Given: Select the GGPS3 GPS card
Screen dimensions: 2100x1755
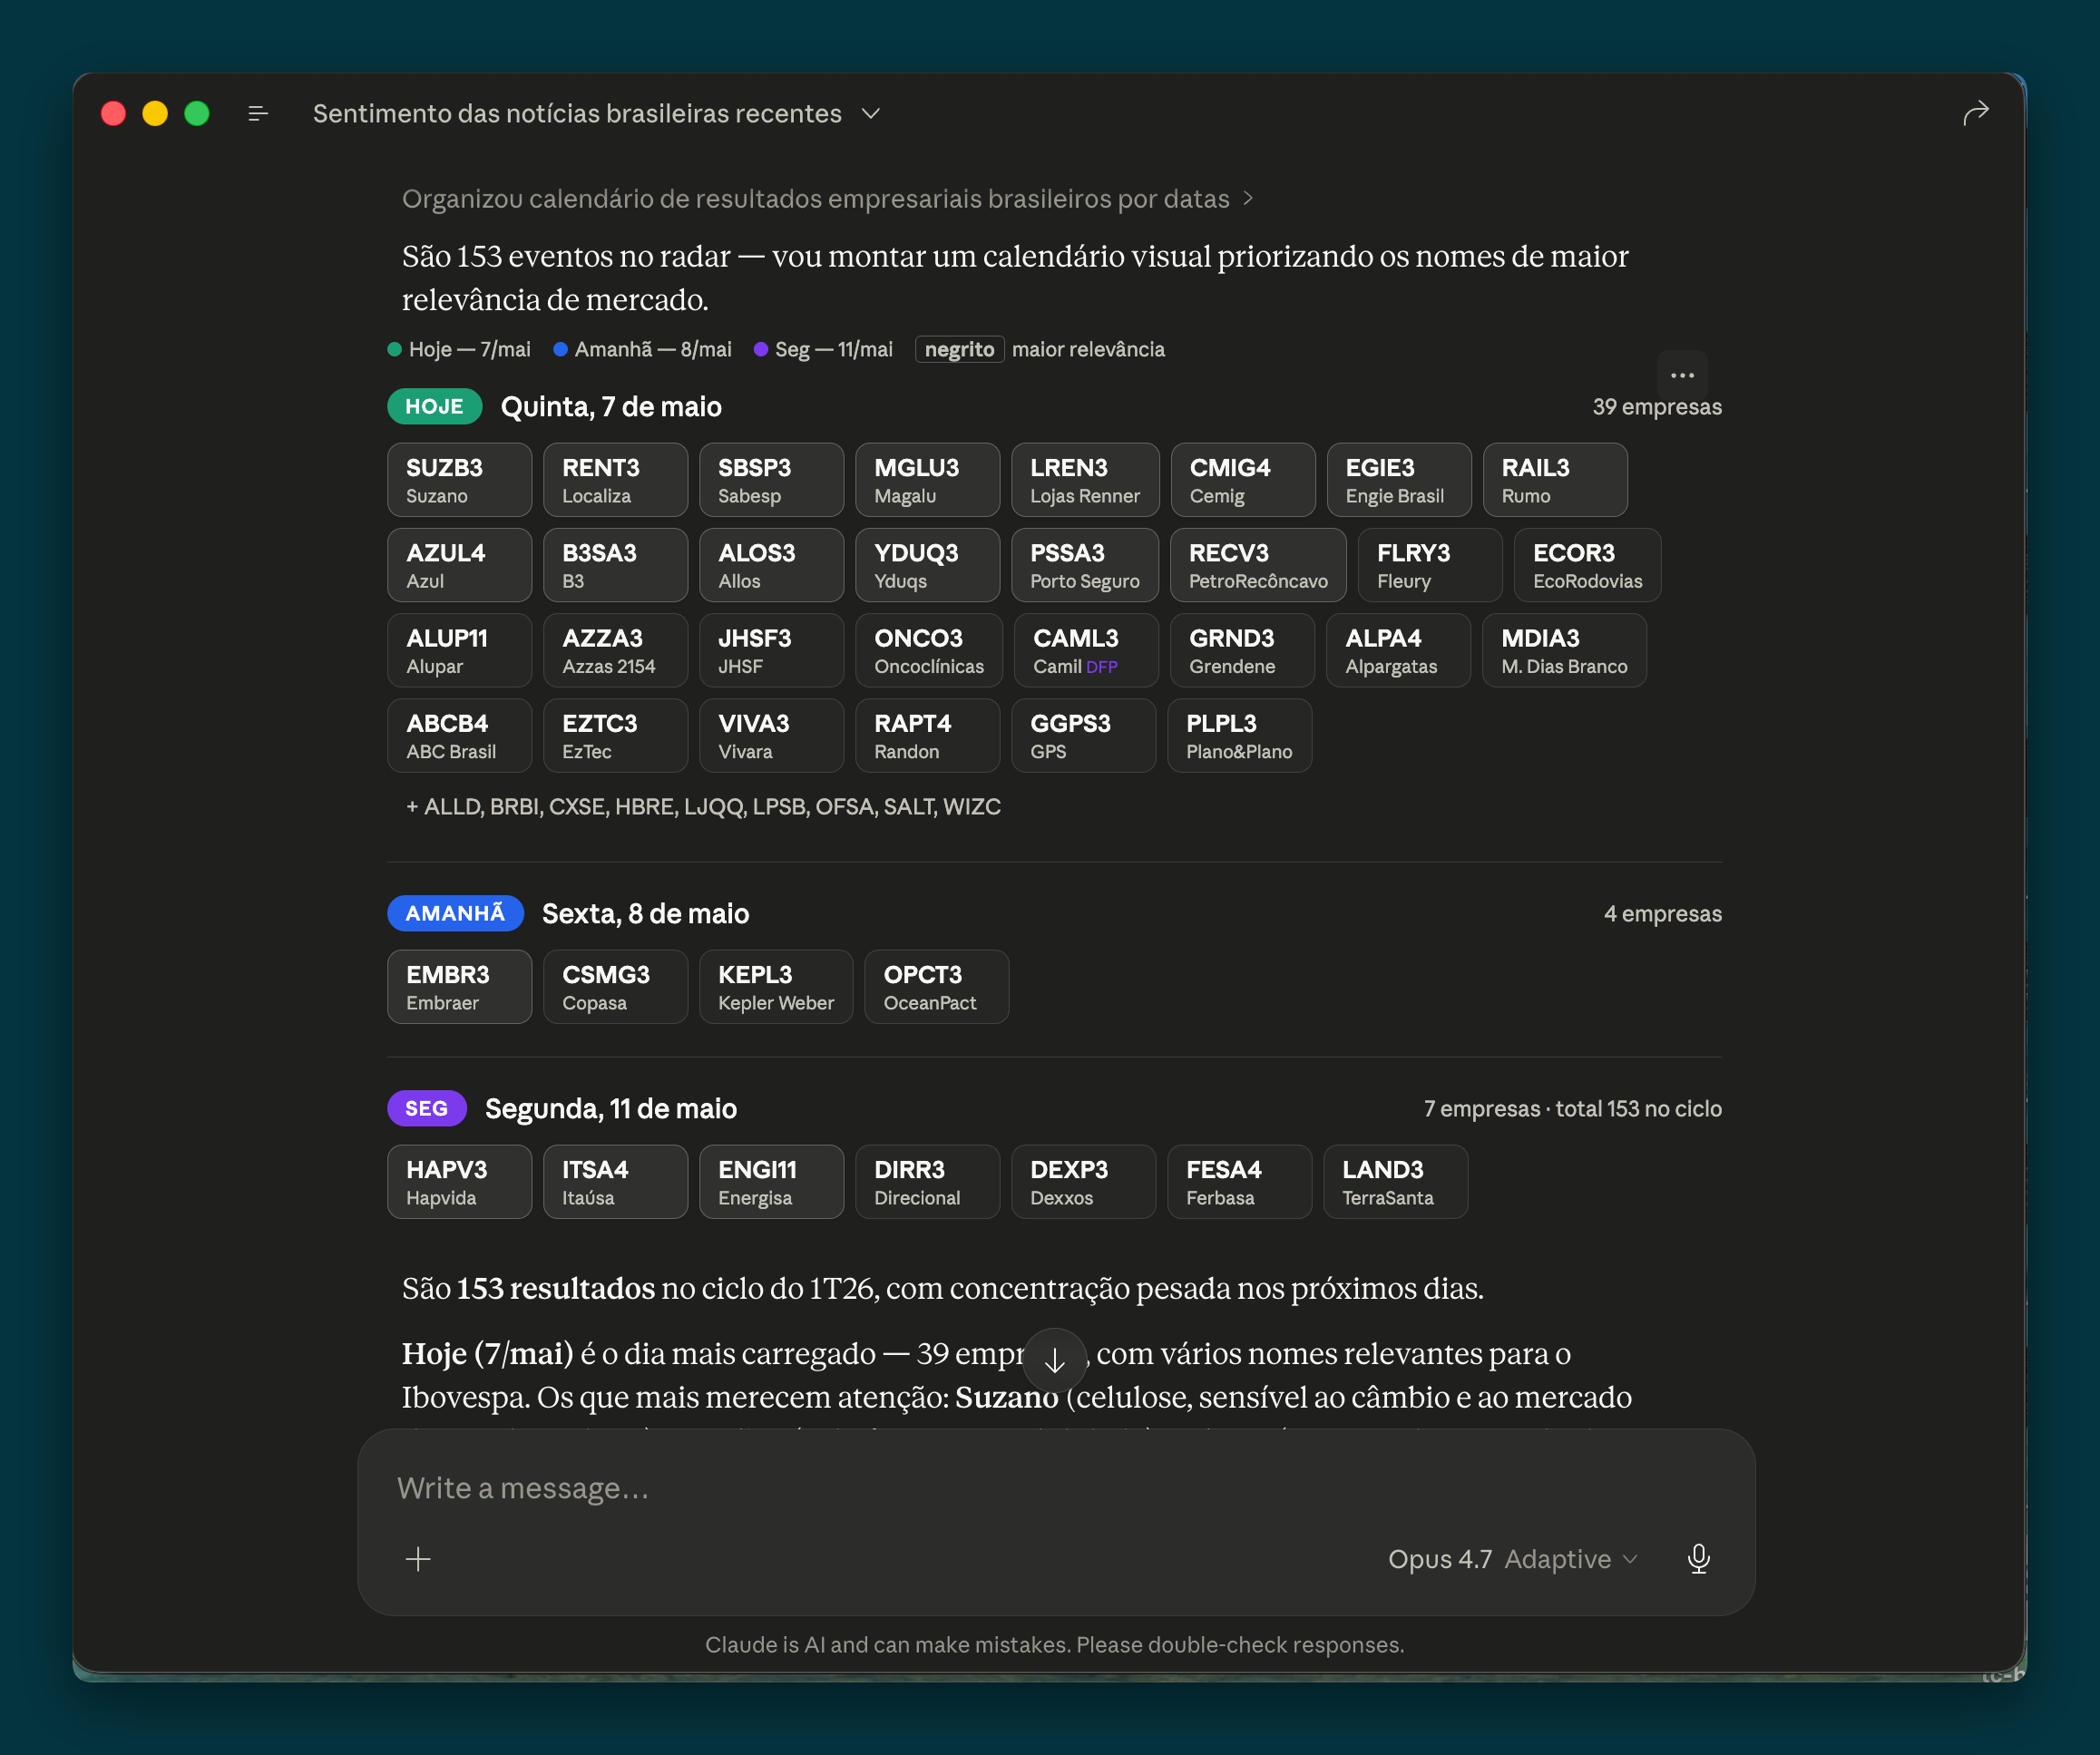Looking at the screenshot, I should pos(1083,735).
